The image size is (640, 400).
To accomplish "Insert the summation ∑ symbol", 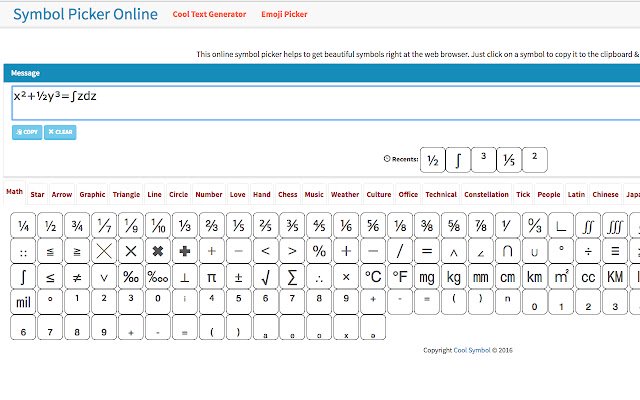I will (292, 277).
